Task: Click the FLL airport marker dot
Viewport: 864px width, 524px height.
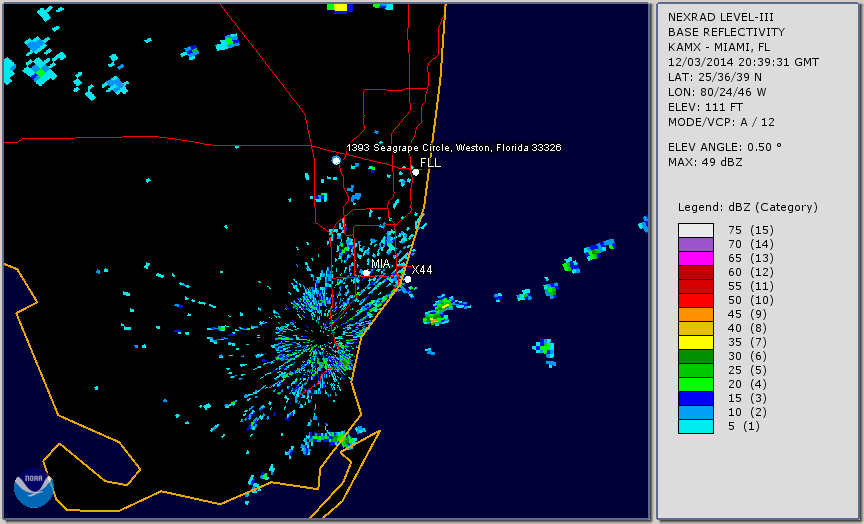Action: [x=415, y=172]
